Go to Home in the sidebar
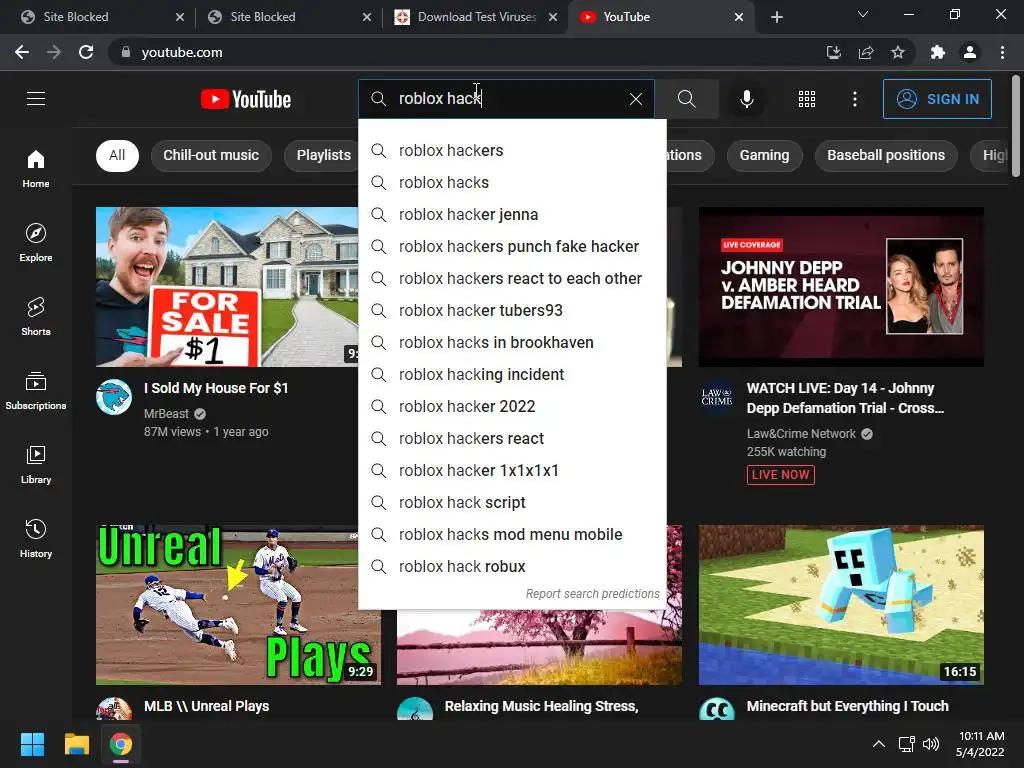 36,169
